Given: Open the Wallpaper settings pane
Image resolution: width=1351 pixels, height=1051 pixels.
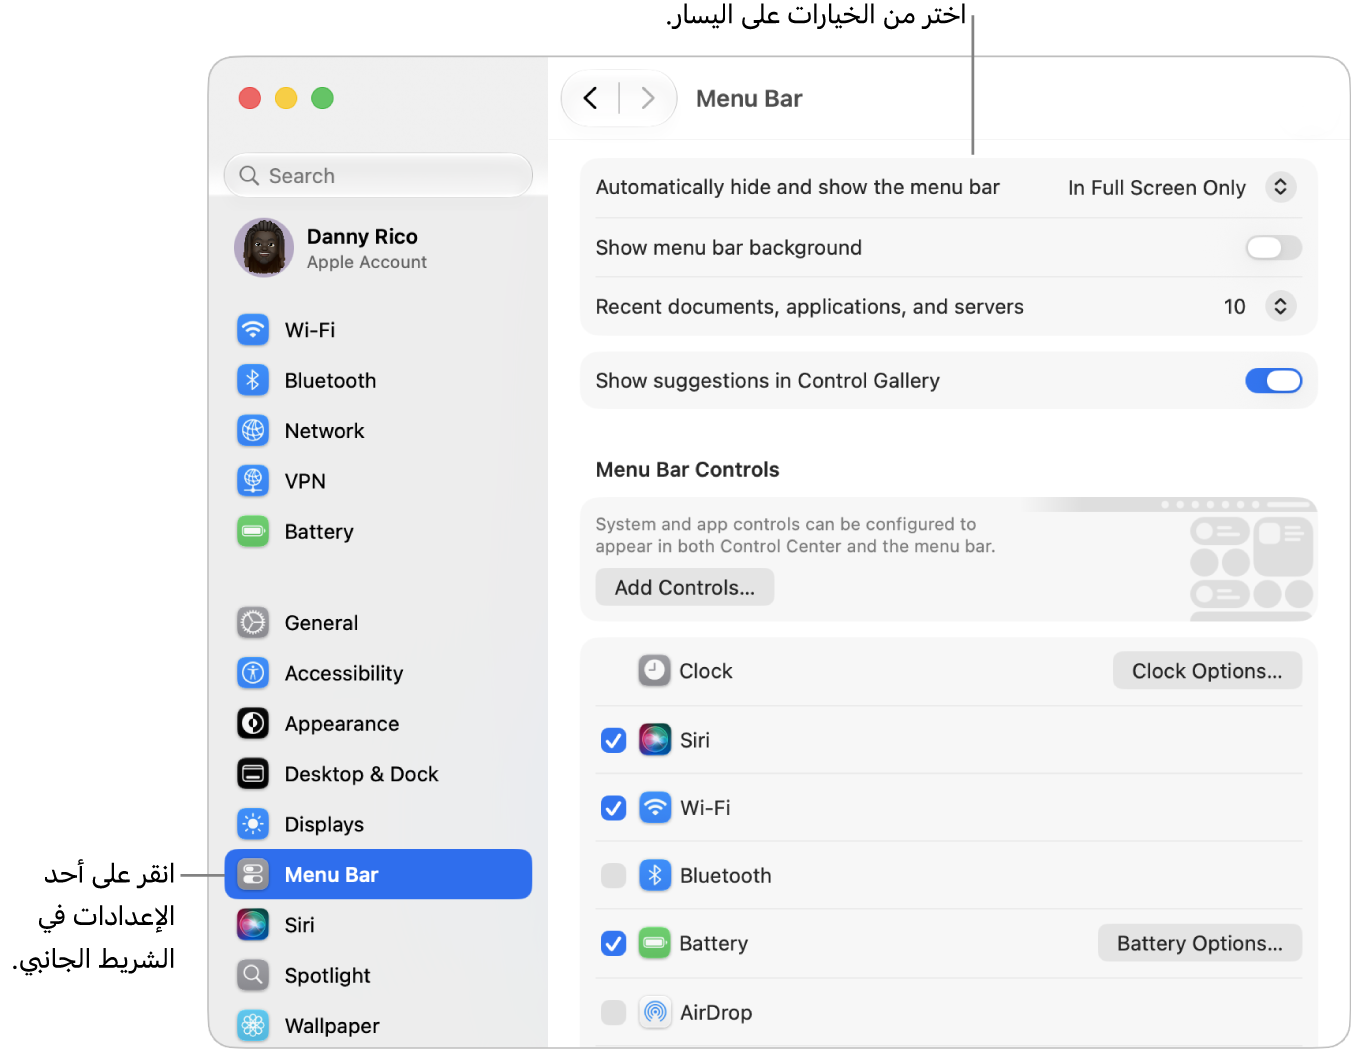Looking at the screenshot, I should [x=378, y=1025].
